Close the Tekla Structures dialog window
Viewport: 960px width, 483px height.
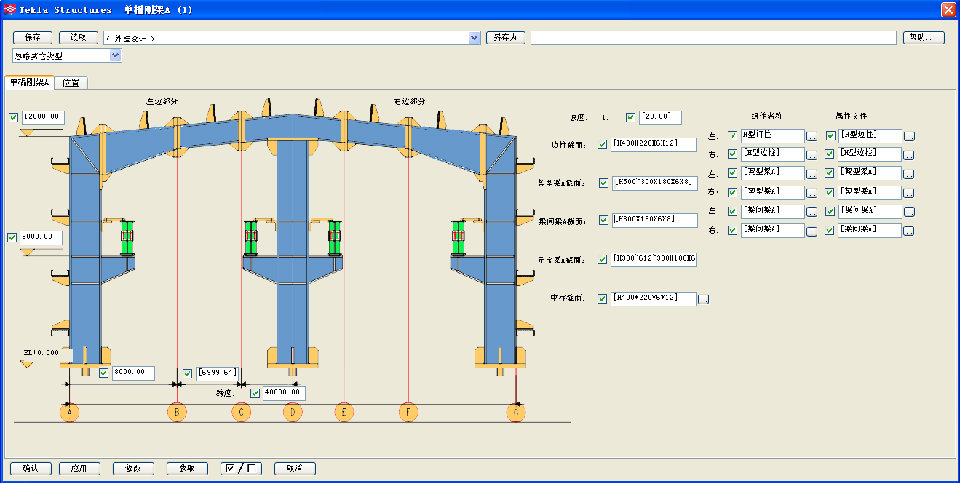[x=948, y=9]
